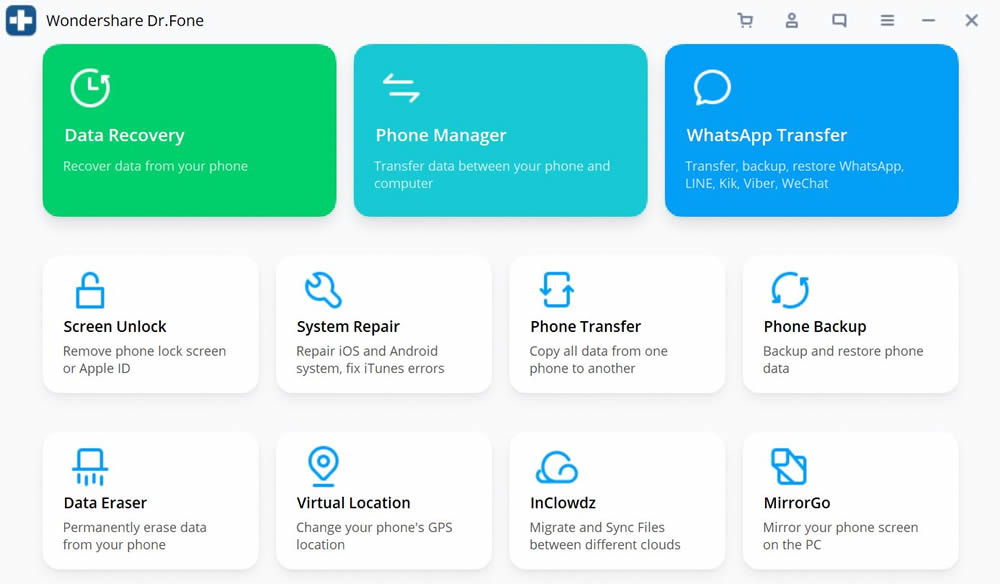Viewport: 1000px width, 584px height.
Task: Click the System Repair wrench icon
Action: pos(323,290)
